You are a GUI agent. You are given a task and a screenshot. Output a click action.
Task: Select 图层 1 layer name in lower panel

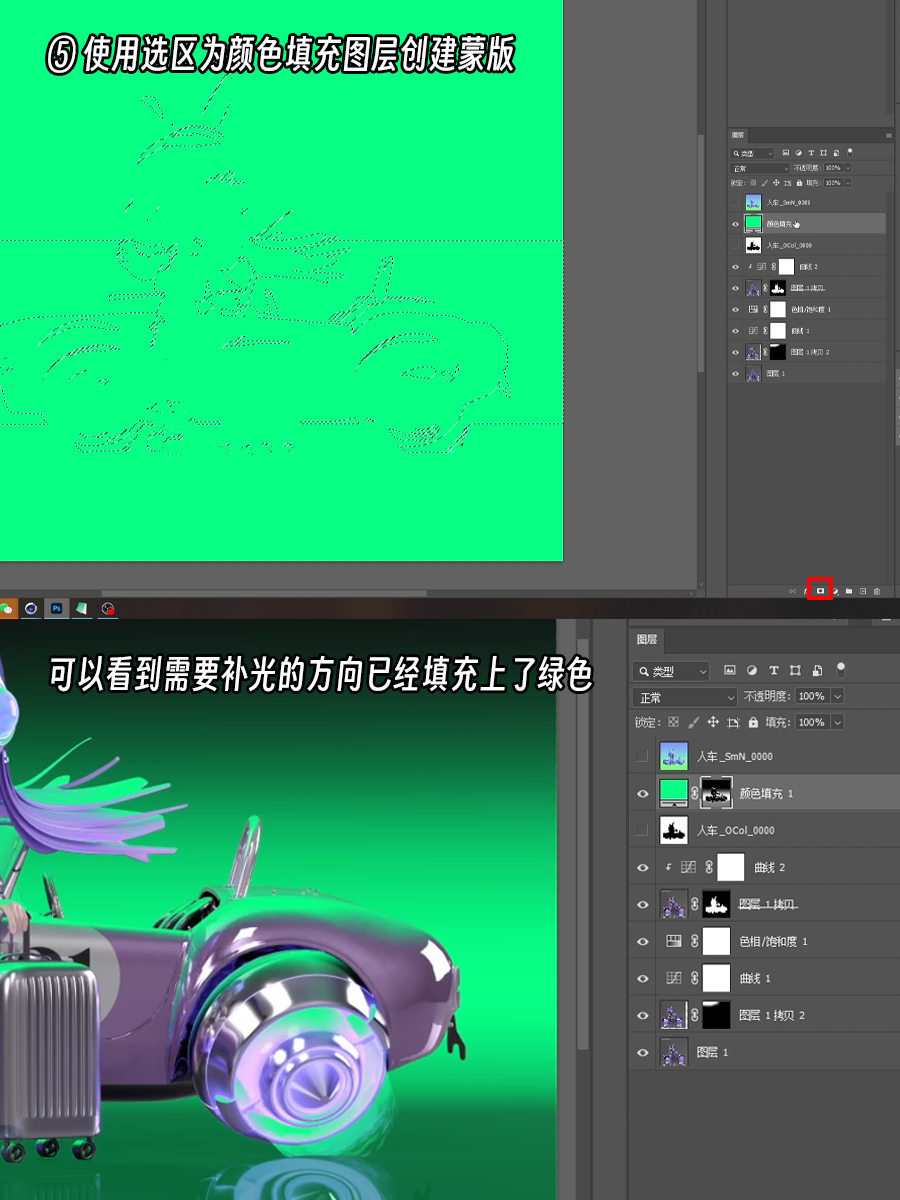pos(712,1052)
